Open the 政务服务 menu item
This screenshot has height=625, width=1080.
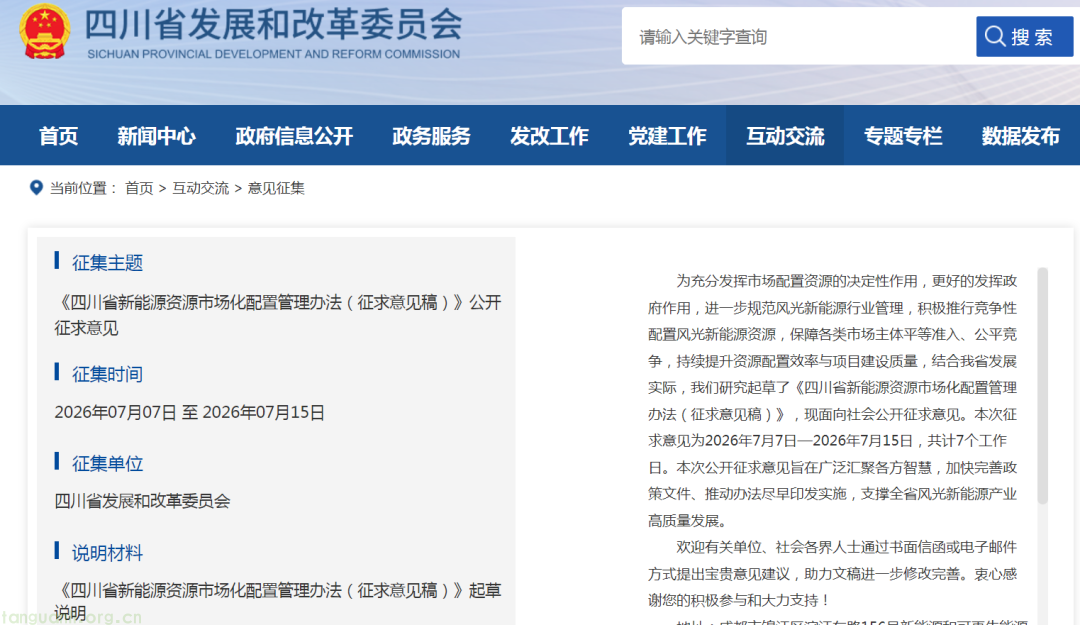431,136
